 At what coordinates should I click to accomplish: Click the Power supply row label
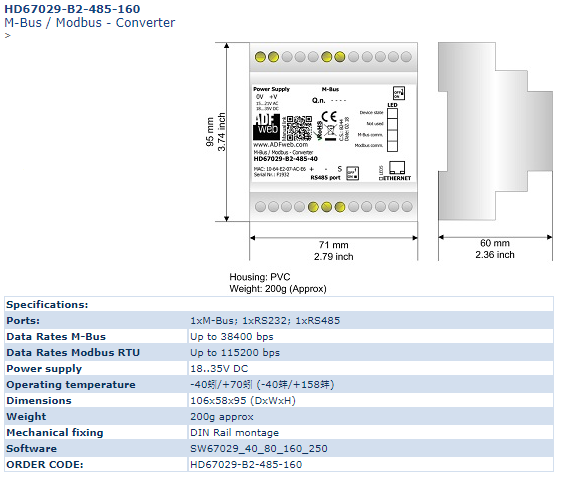tap(44, 369)
